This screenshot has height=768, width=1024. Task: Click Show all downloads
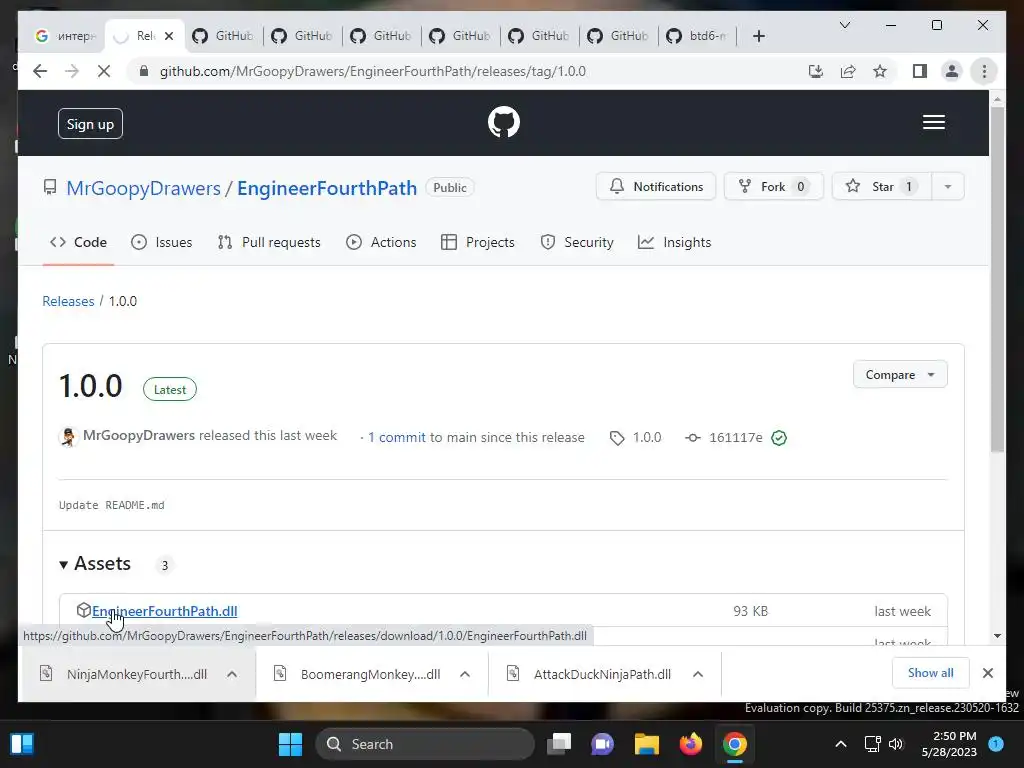931,673
